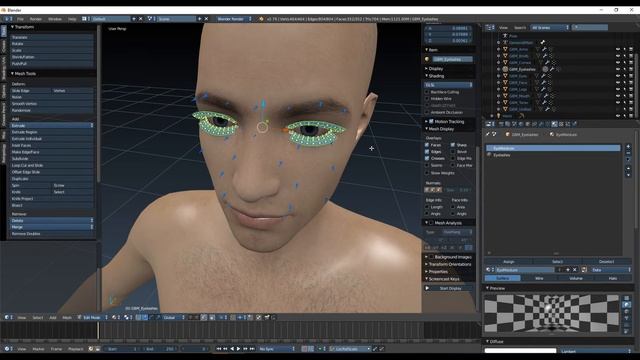The width and height of the screenshot is (640, 360).
Task: Open the Help menu
Action: [x=72, y=19]
